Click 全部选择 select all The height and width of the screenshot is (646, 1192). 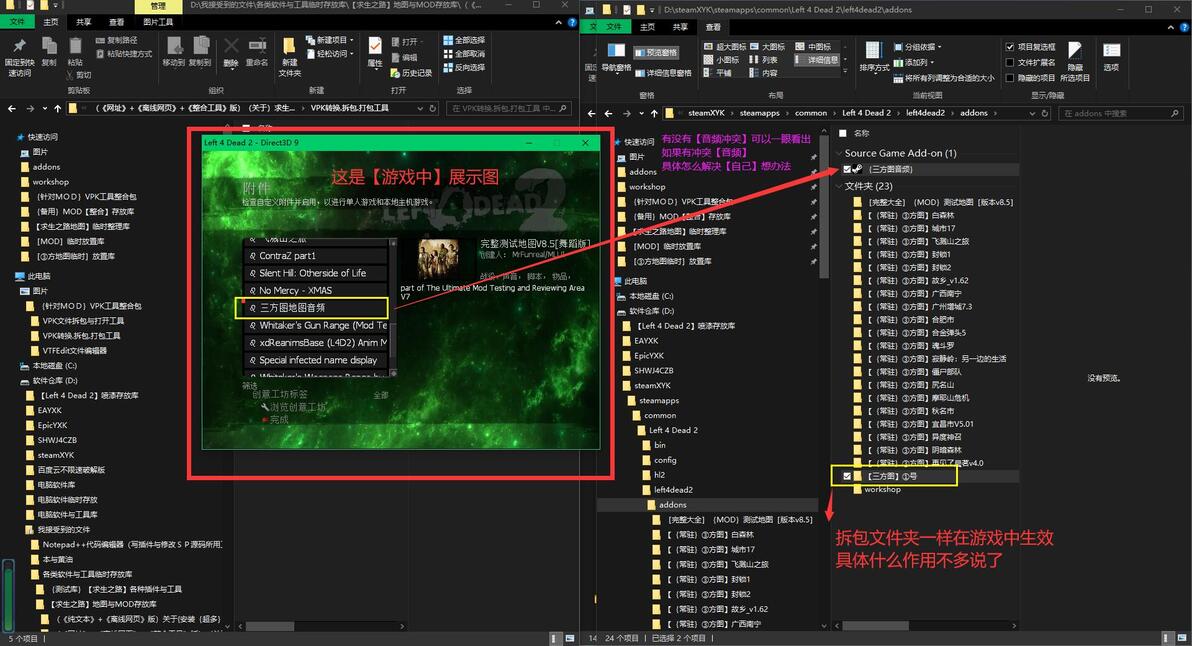coord(464,40)
